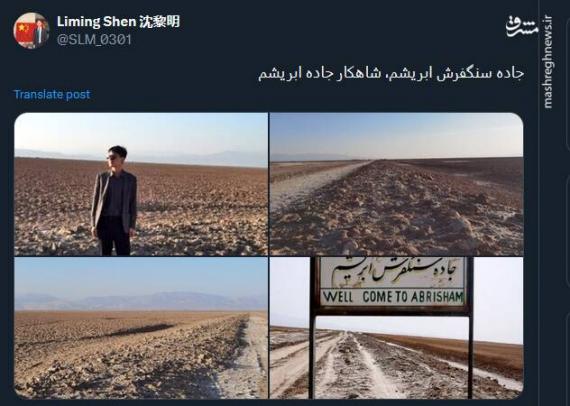Click the display name Liming Shen
Screen dimensions: 570x406
pyautogui.click(x=96, y=21)
